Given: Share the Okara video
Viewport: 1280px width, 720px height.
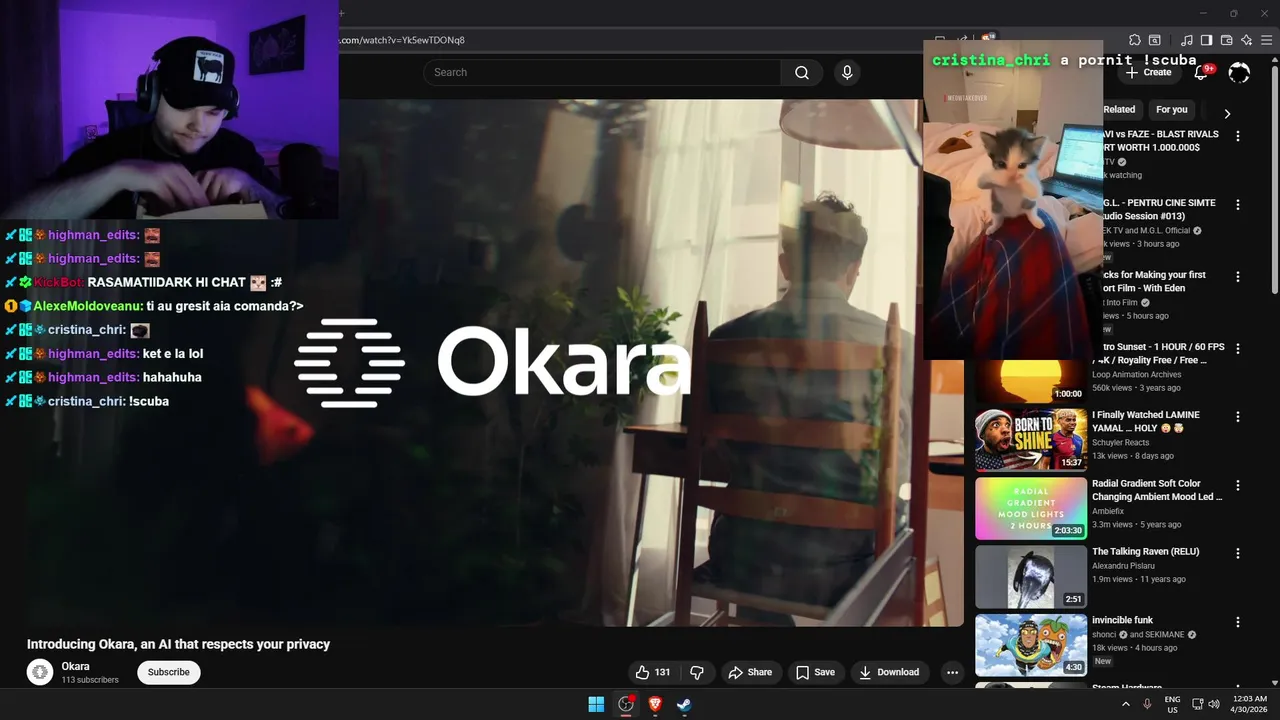Looking at the screenshot, I should coord(750,672).
